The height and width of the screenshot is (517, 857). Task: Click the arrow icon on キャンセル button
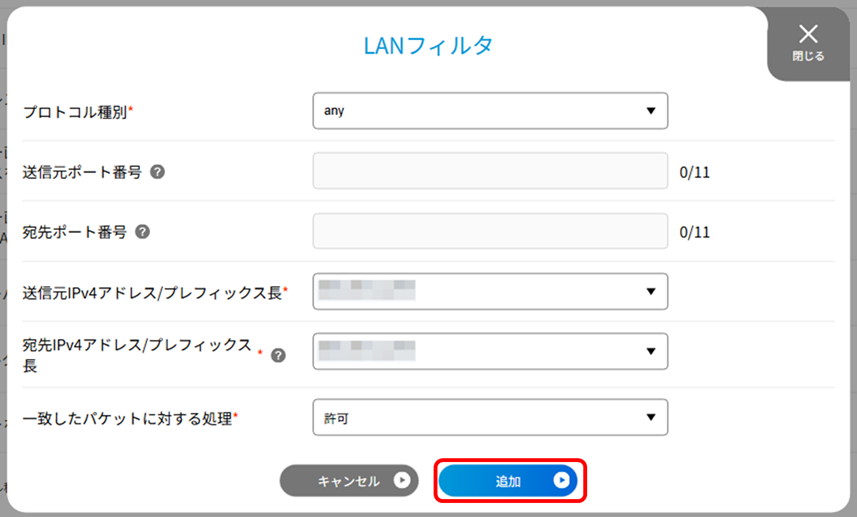402,481
